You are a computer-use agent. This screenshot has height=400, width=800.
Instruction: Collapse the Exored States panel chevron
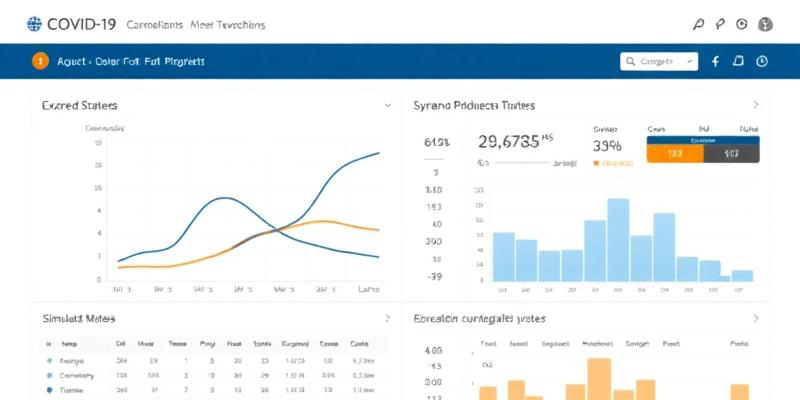[388, 105]
